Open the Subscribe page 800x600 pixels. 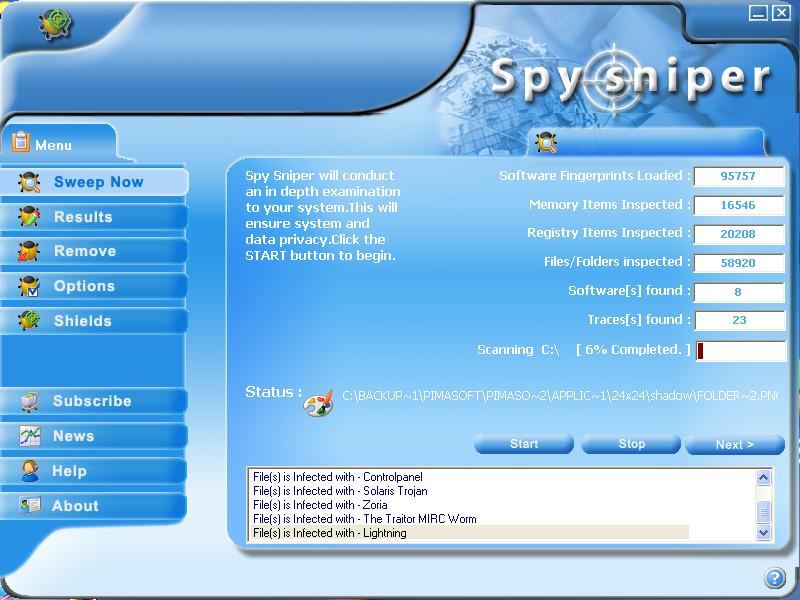point(93,401)
